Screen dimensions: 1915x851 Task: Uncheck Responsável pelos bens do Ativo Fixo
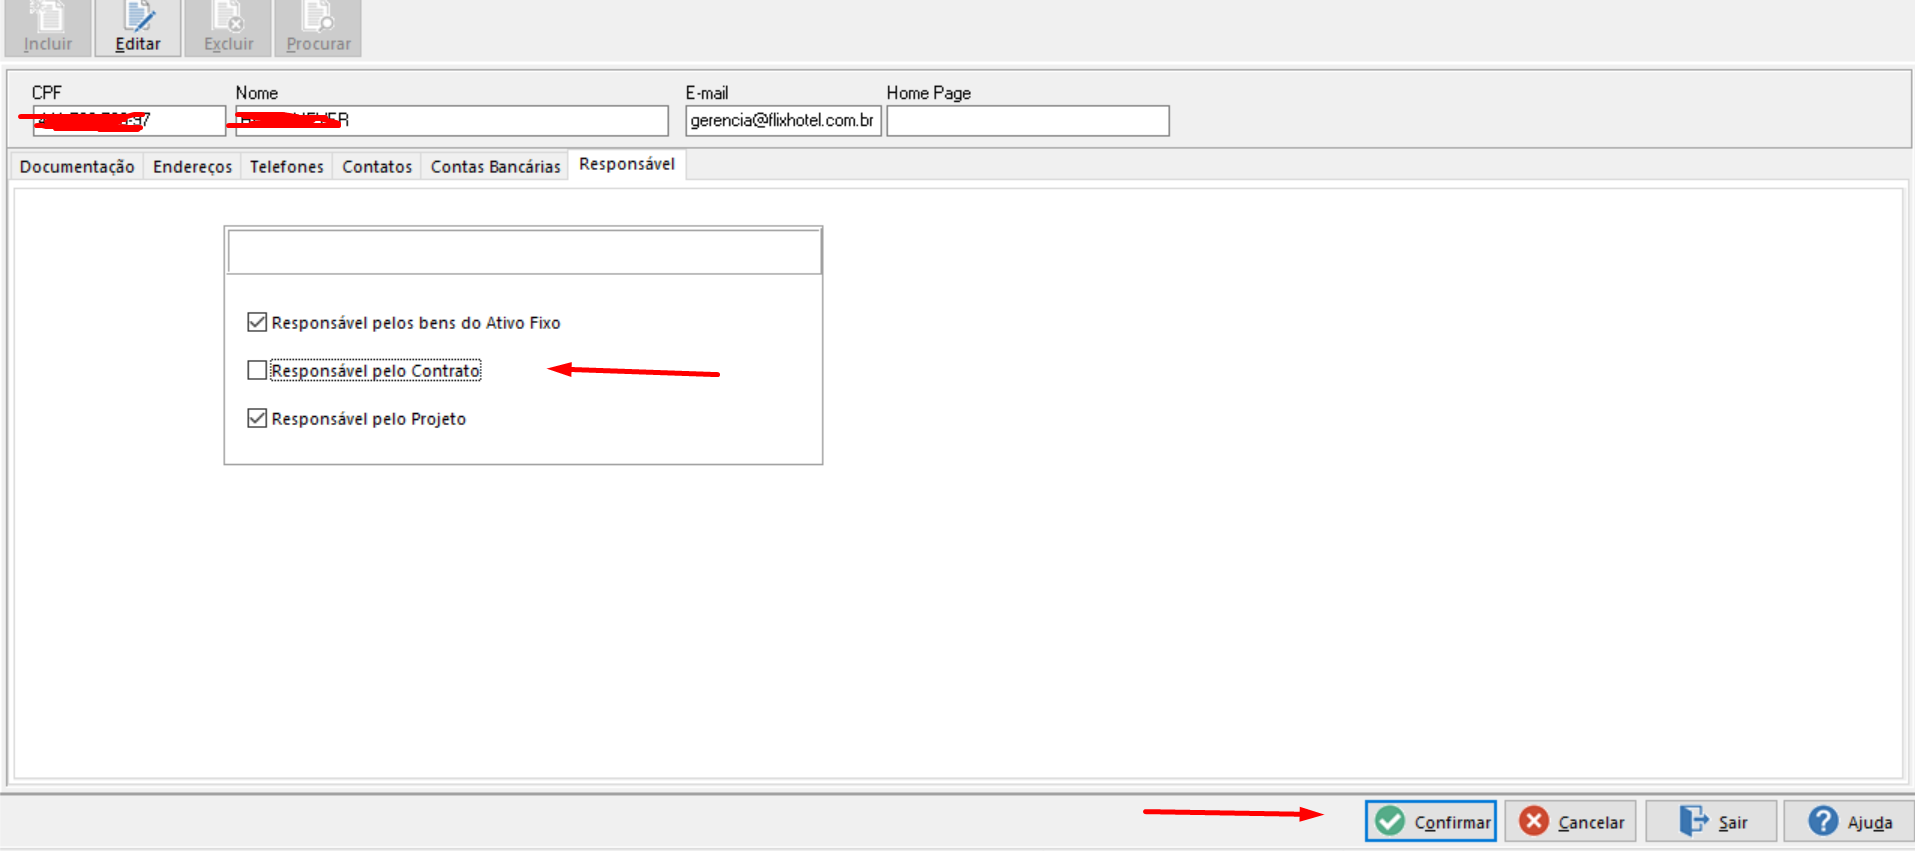pos(257,322)
